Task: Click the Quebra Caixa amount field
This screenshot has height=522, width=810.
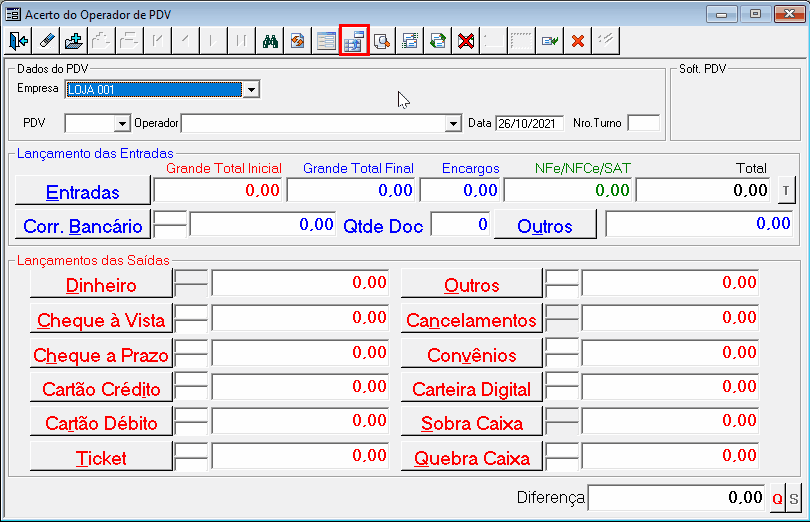Action: click(670, 455)
